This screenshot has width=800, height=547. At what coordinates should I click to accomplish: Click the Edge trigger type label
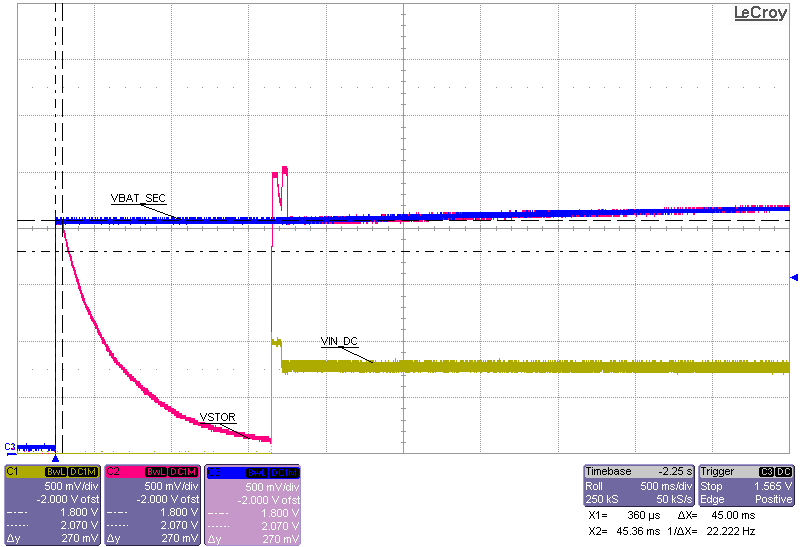point(712,499)
